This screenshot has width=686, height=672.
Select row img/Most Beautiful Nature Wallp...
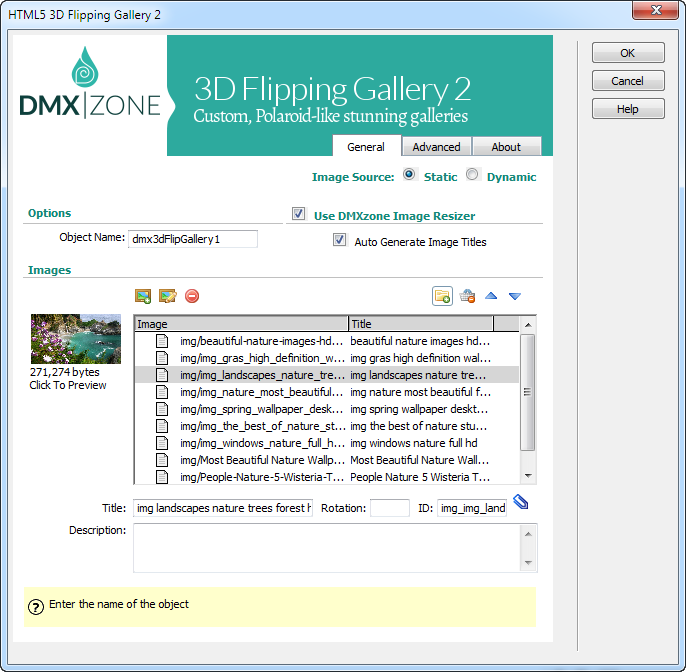click(x=327, y=460)
